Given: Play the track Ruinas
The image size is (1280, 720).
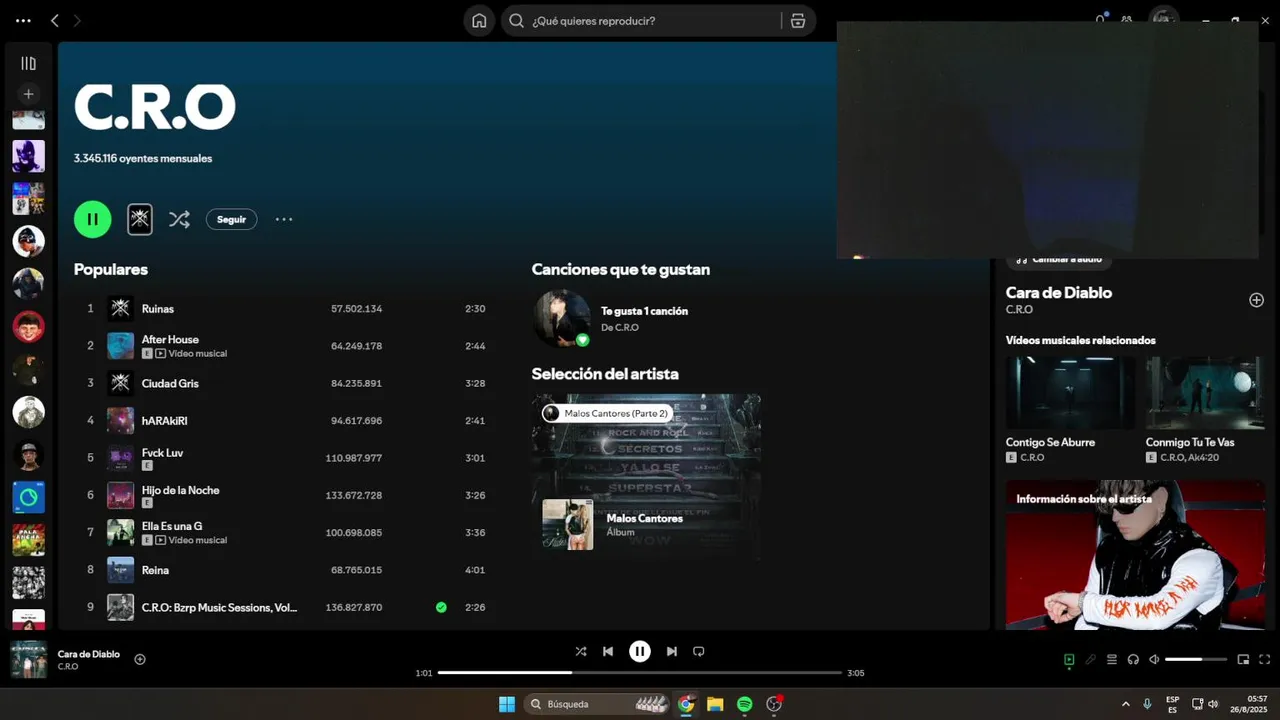Looking at the screenshot, I should [158, 309].
